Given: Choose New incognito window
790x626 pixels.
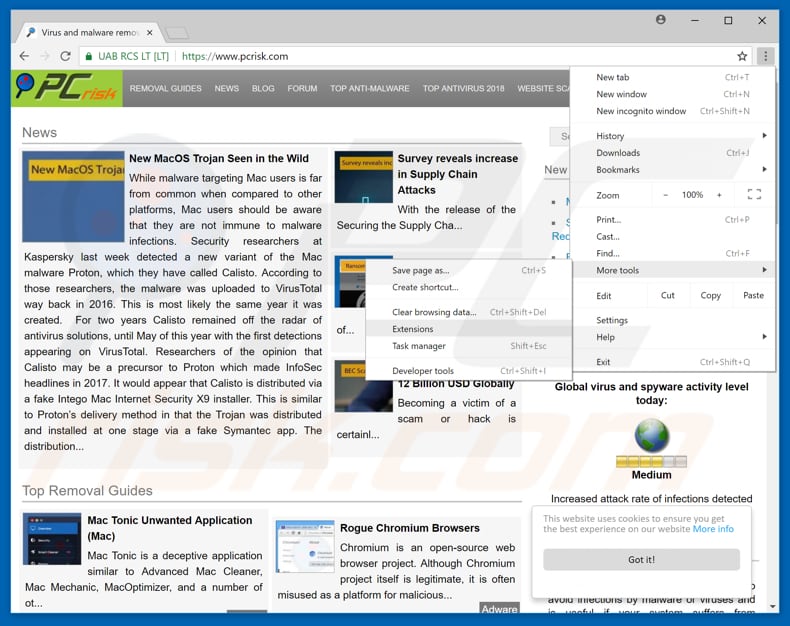Looking at the screenshot, I should [673, 111].
